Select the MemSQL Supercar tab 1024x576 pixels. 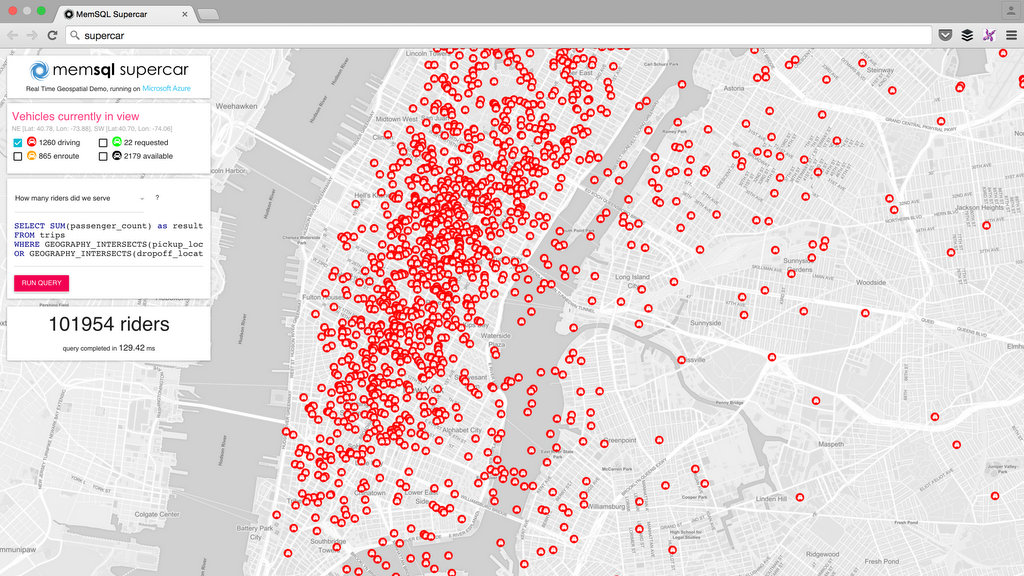[124, 14]
